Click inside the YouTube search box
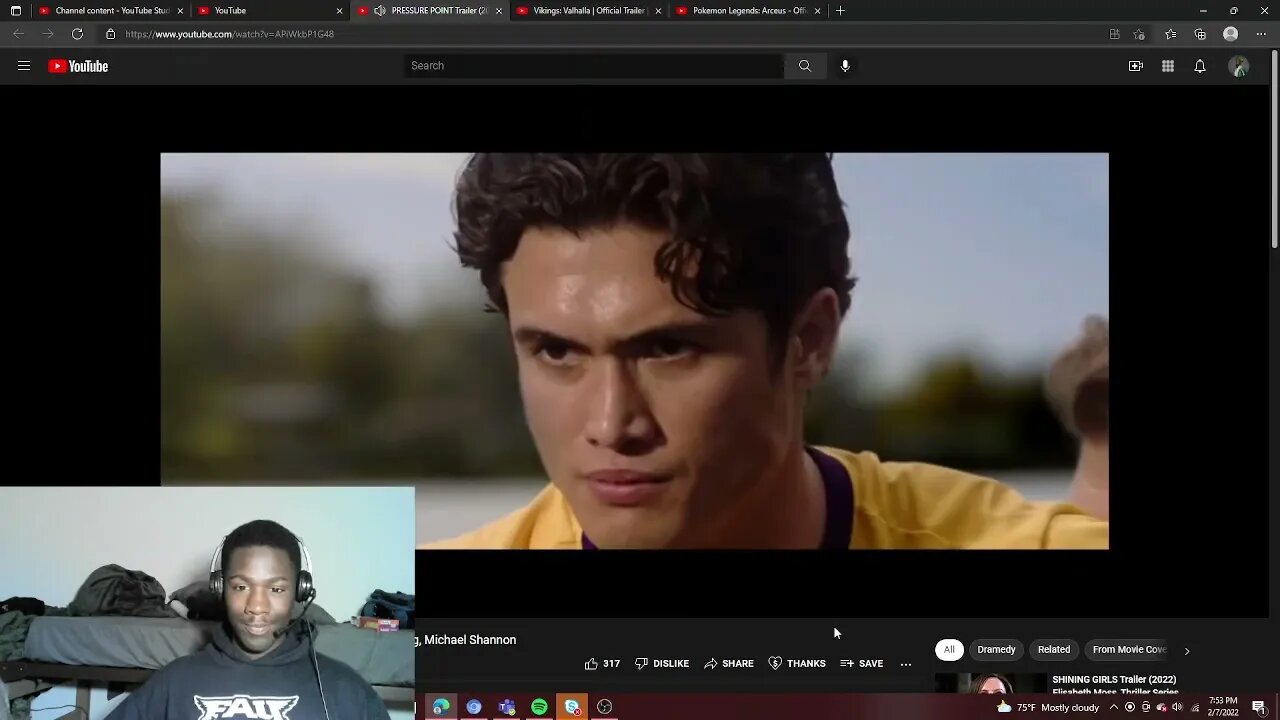The image size is (1280, 720). pyautogui.click(x=594, y=66)
